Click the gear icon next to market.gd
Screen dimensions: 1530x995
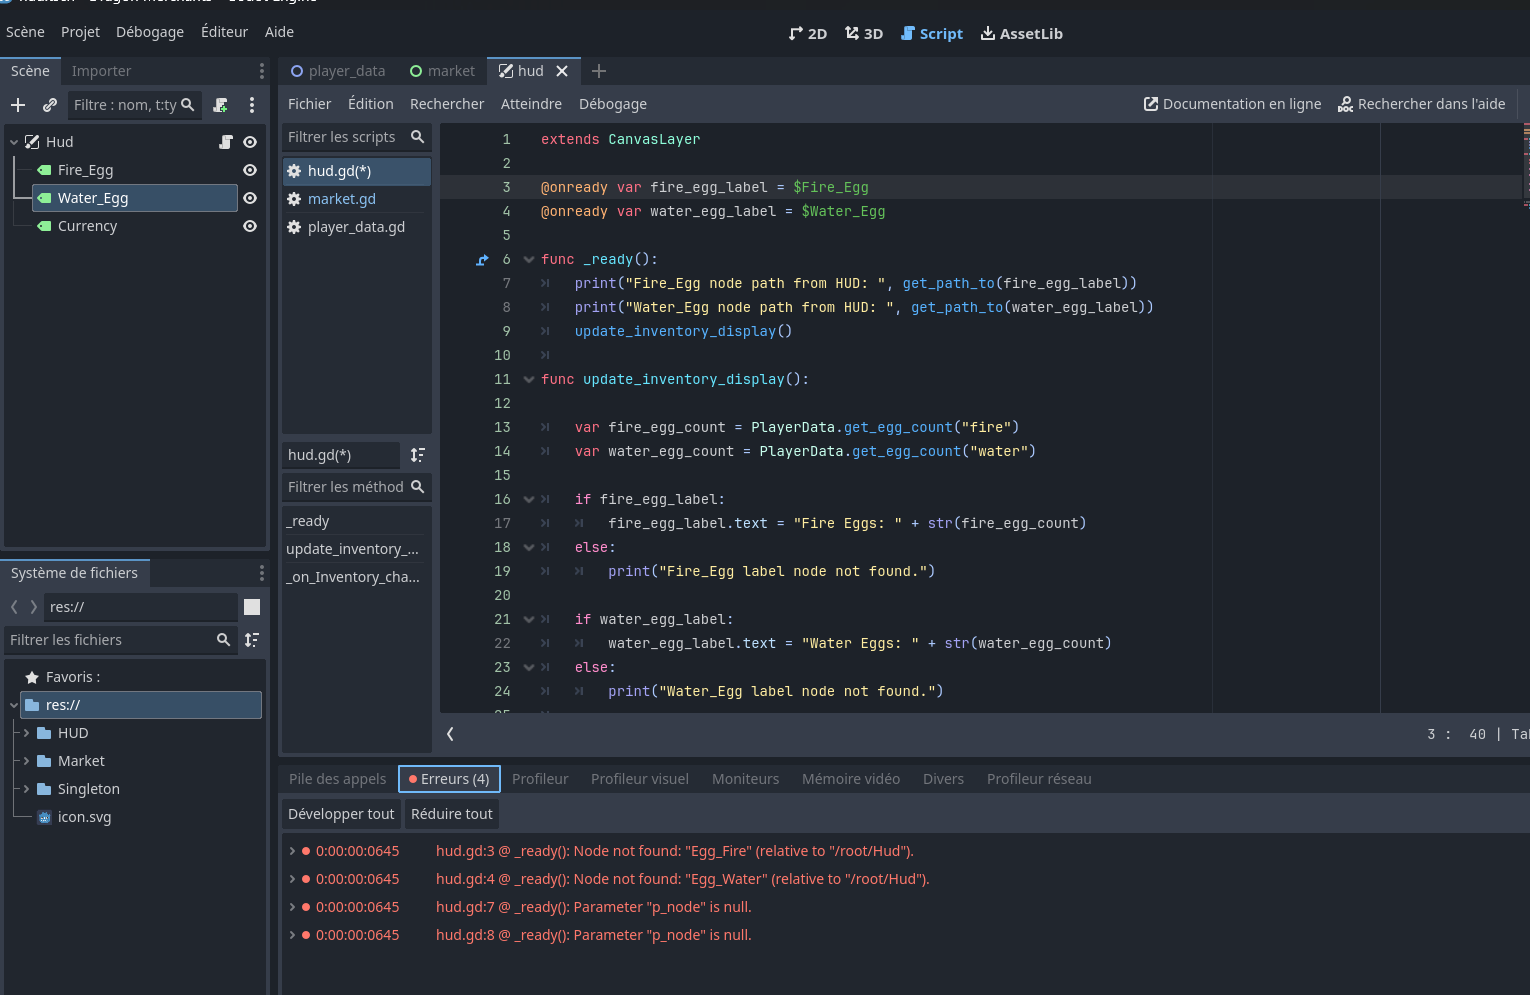(x=294, y=199)
